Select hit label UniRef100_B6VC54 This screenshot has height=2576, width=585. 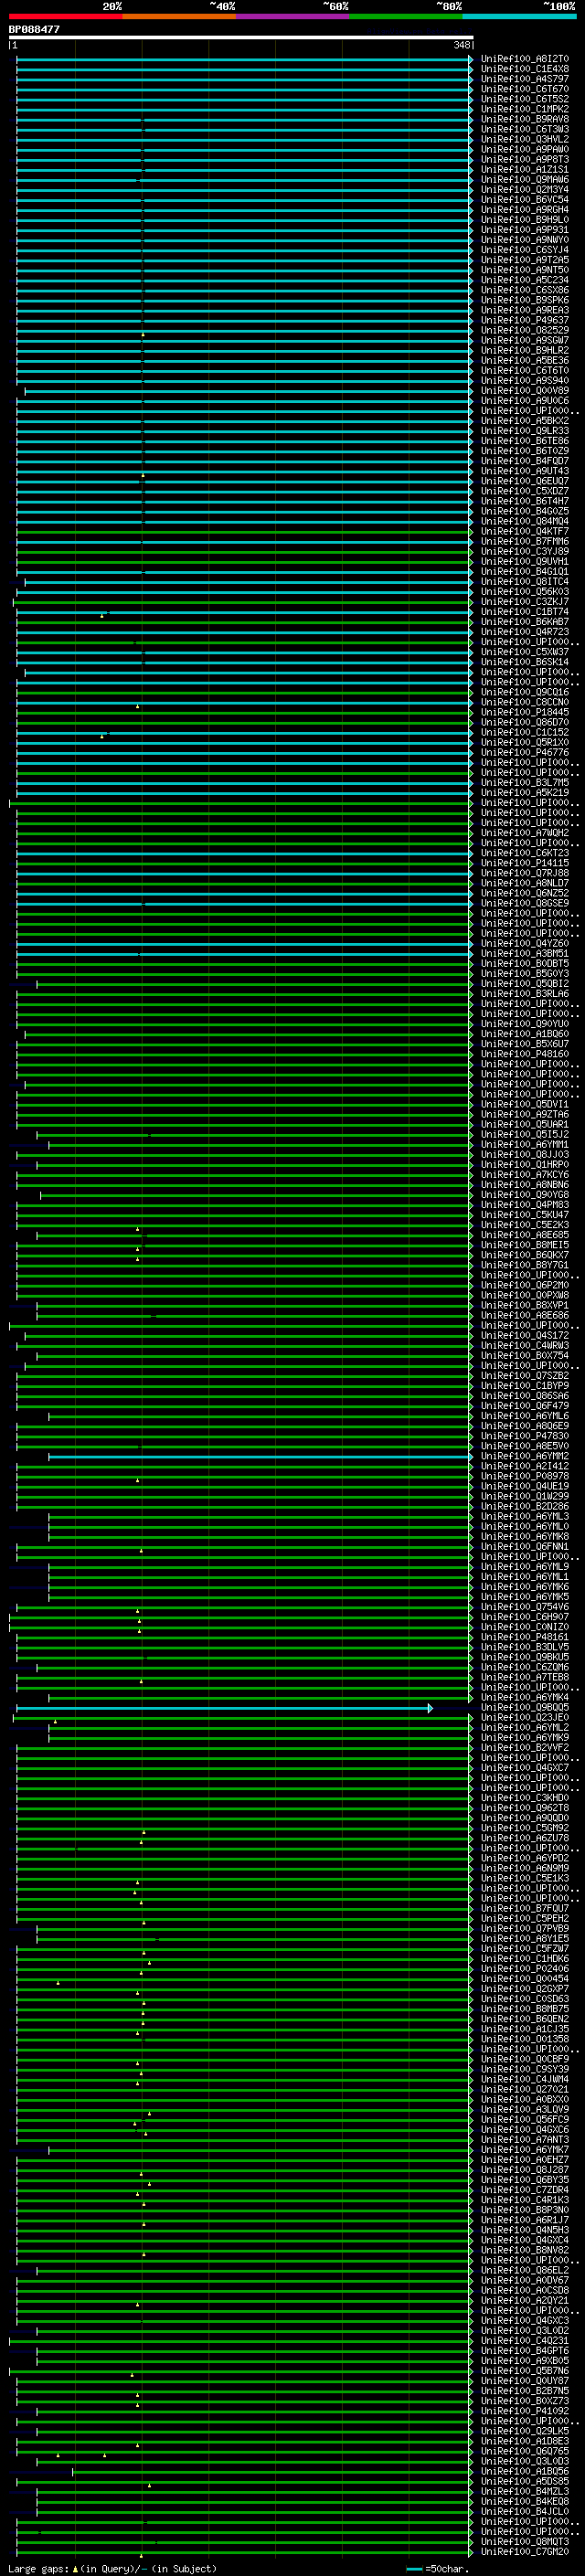pyautogui.click(x=525, y=200)
